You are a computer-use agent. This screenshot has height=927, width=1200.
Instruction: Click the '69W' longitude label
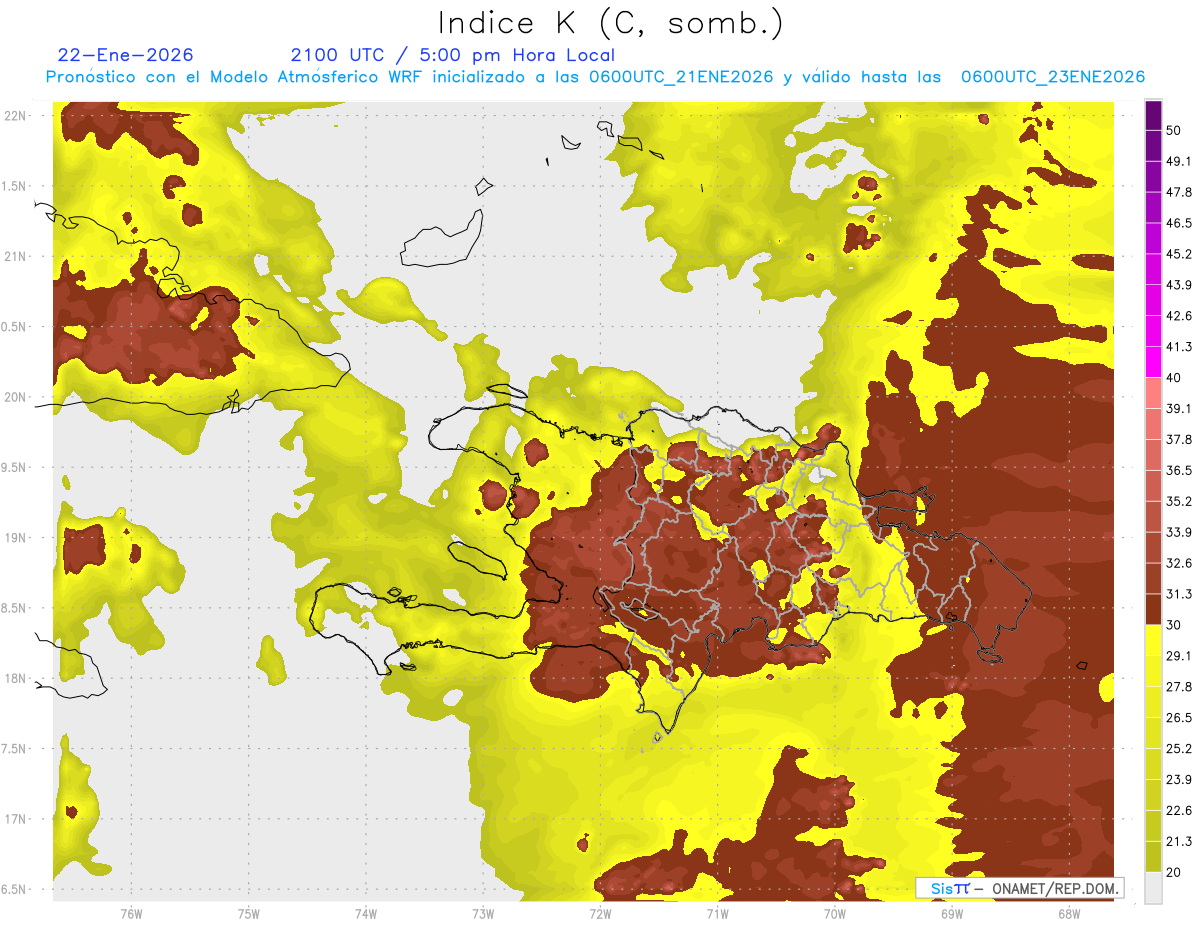tap(952, 912)
